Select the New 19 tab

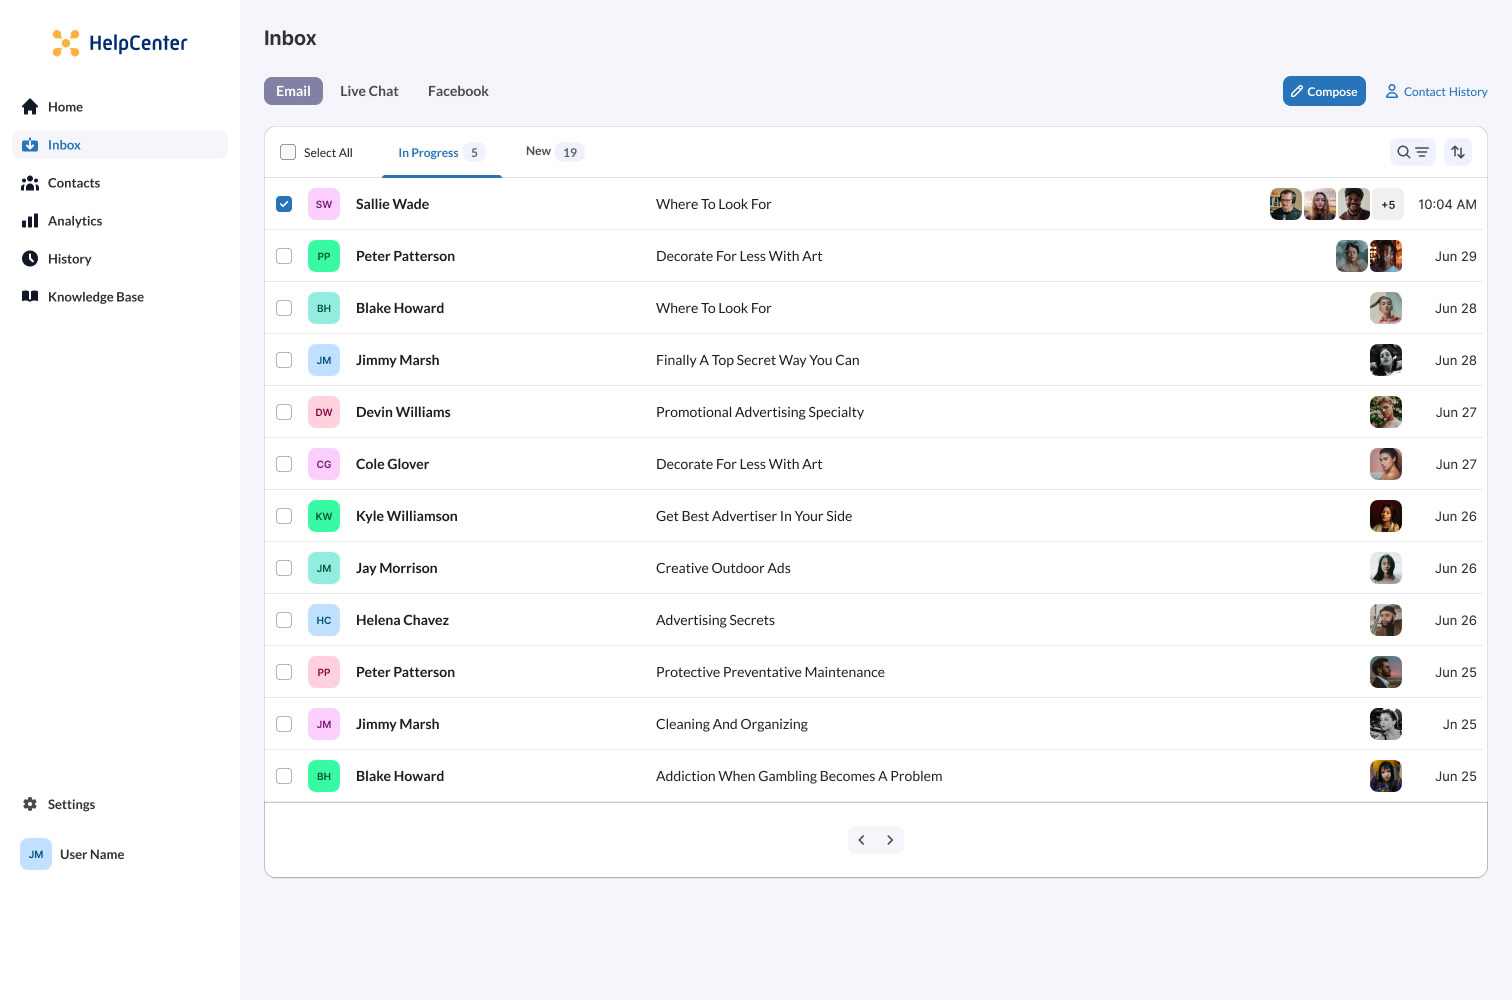pyautogui.click(x=555, y=152)
